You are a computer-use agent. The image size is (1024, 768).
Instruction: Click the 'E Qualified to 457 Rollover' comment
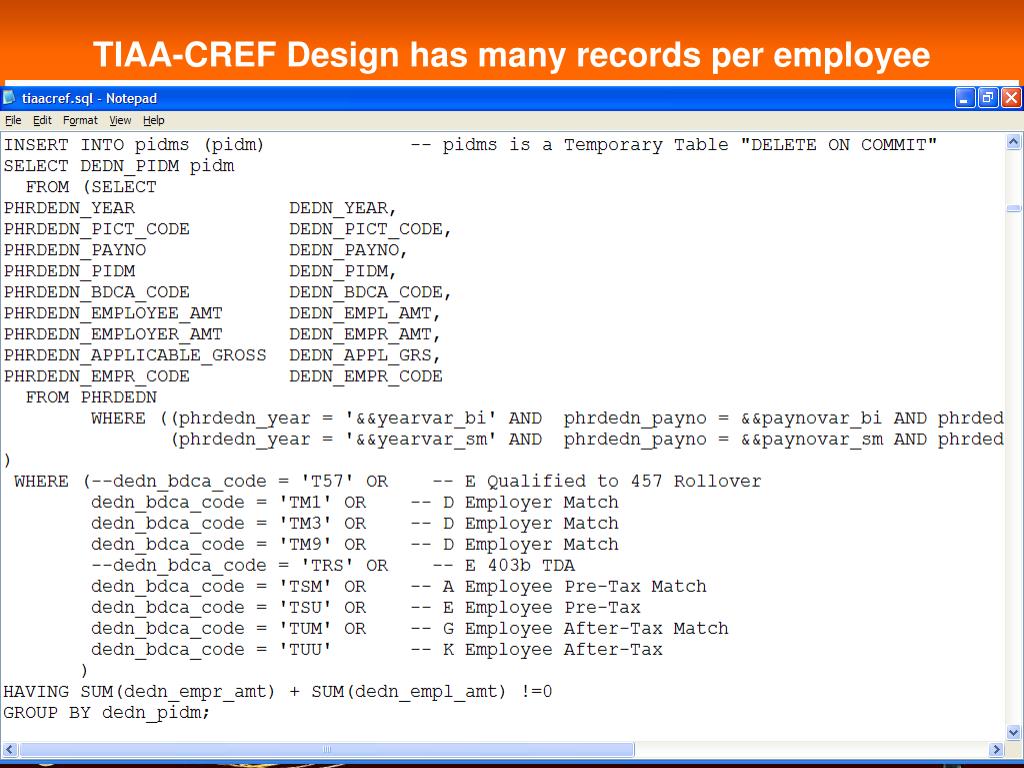[x=613, y=481]
